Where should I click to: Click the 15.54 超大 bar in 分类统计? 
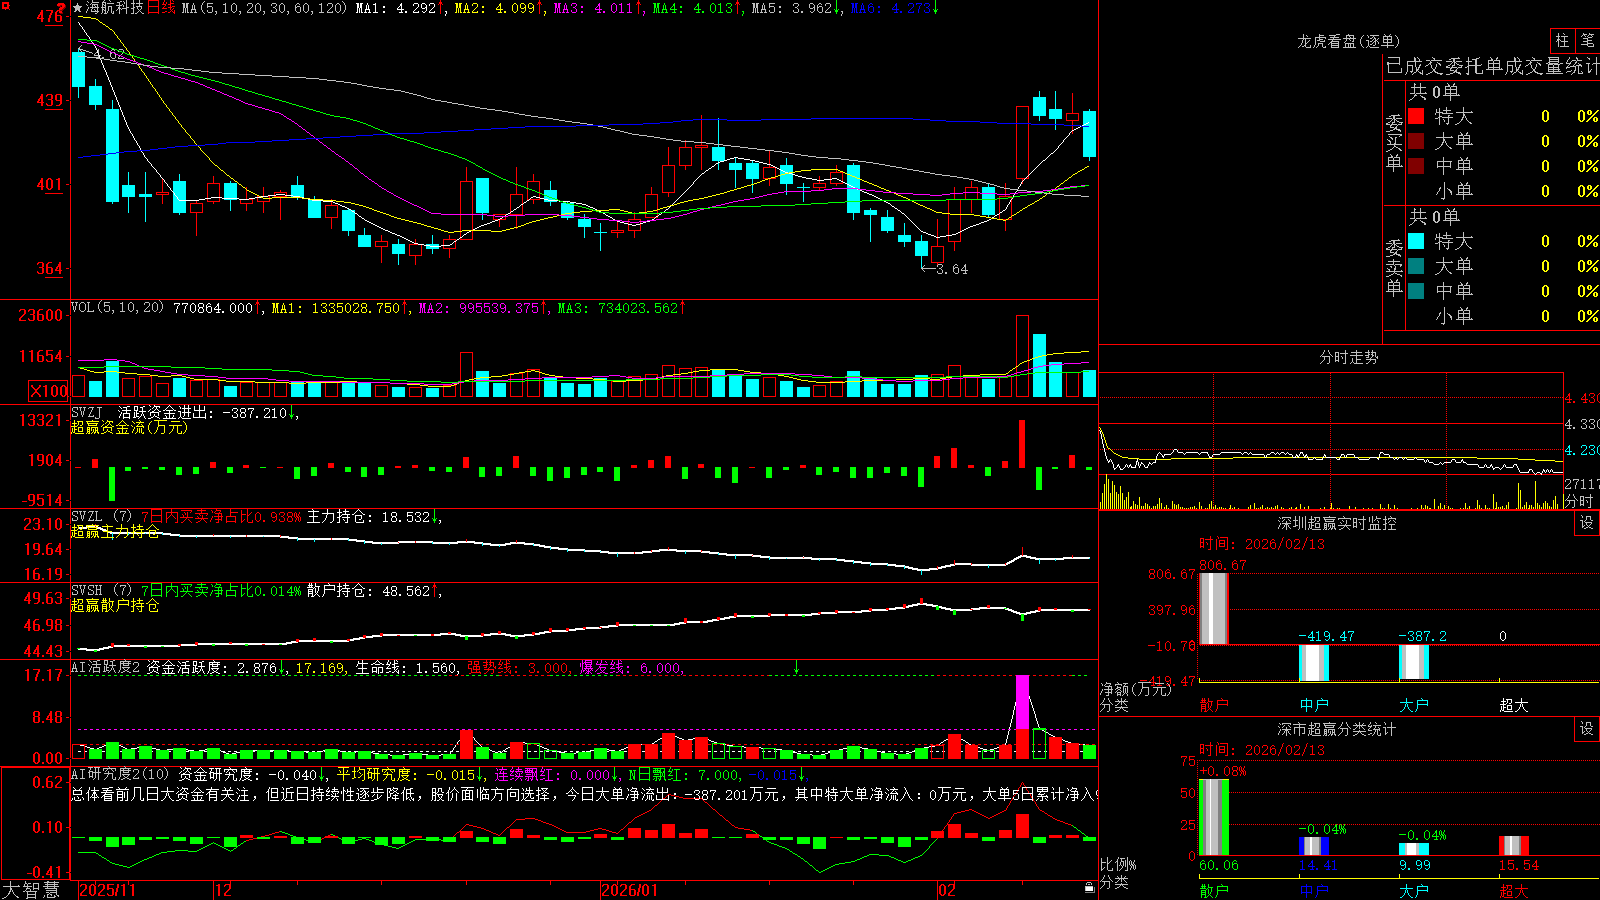pos(1514,846)
